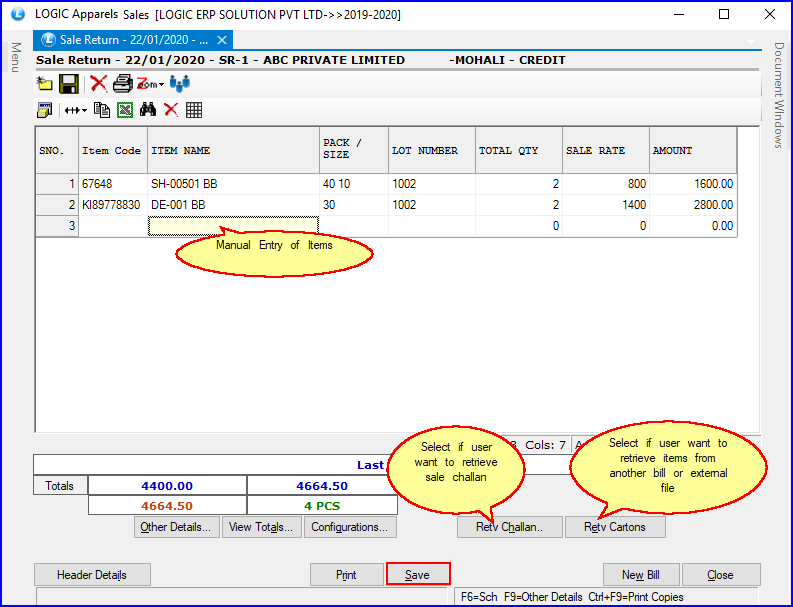Click the floppy disk save icon

[x=69, y=83]
